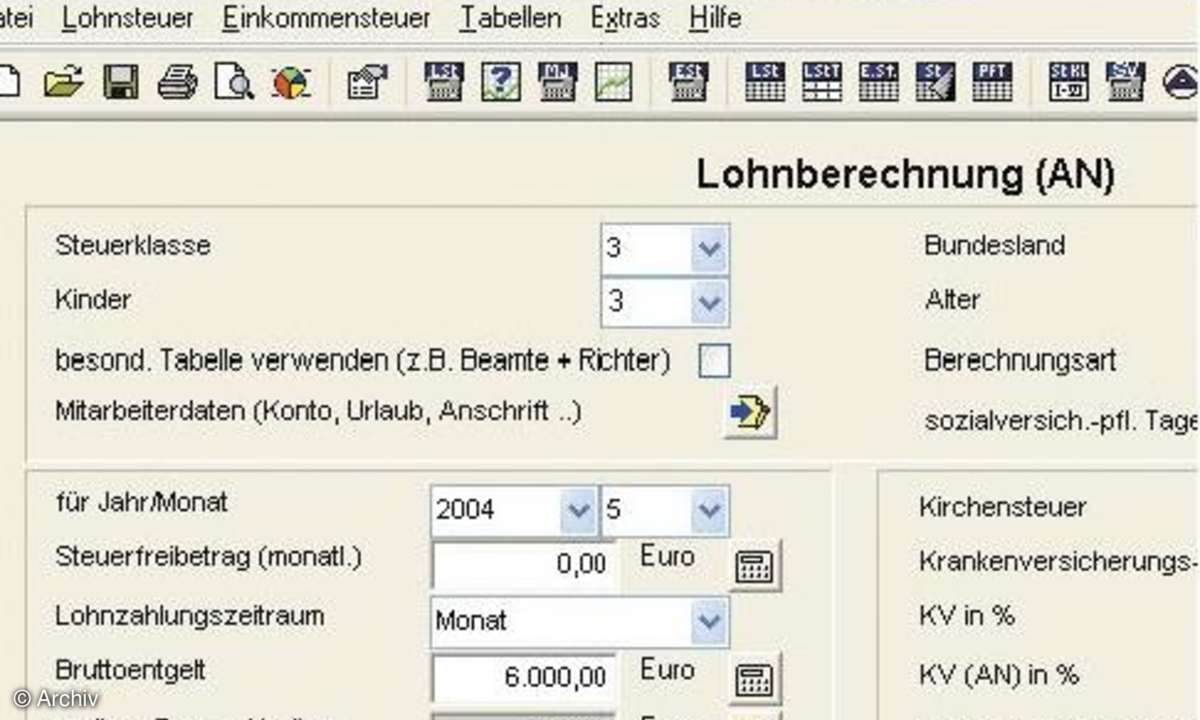Click the Bruttoentgelt label
This screenshot has height=720, width=1200.
(x=130, y=669)
